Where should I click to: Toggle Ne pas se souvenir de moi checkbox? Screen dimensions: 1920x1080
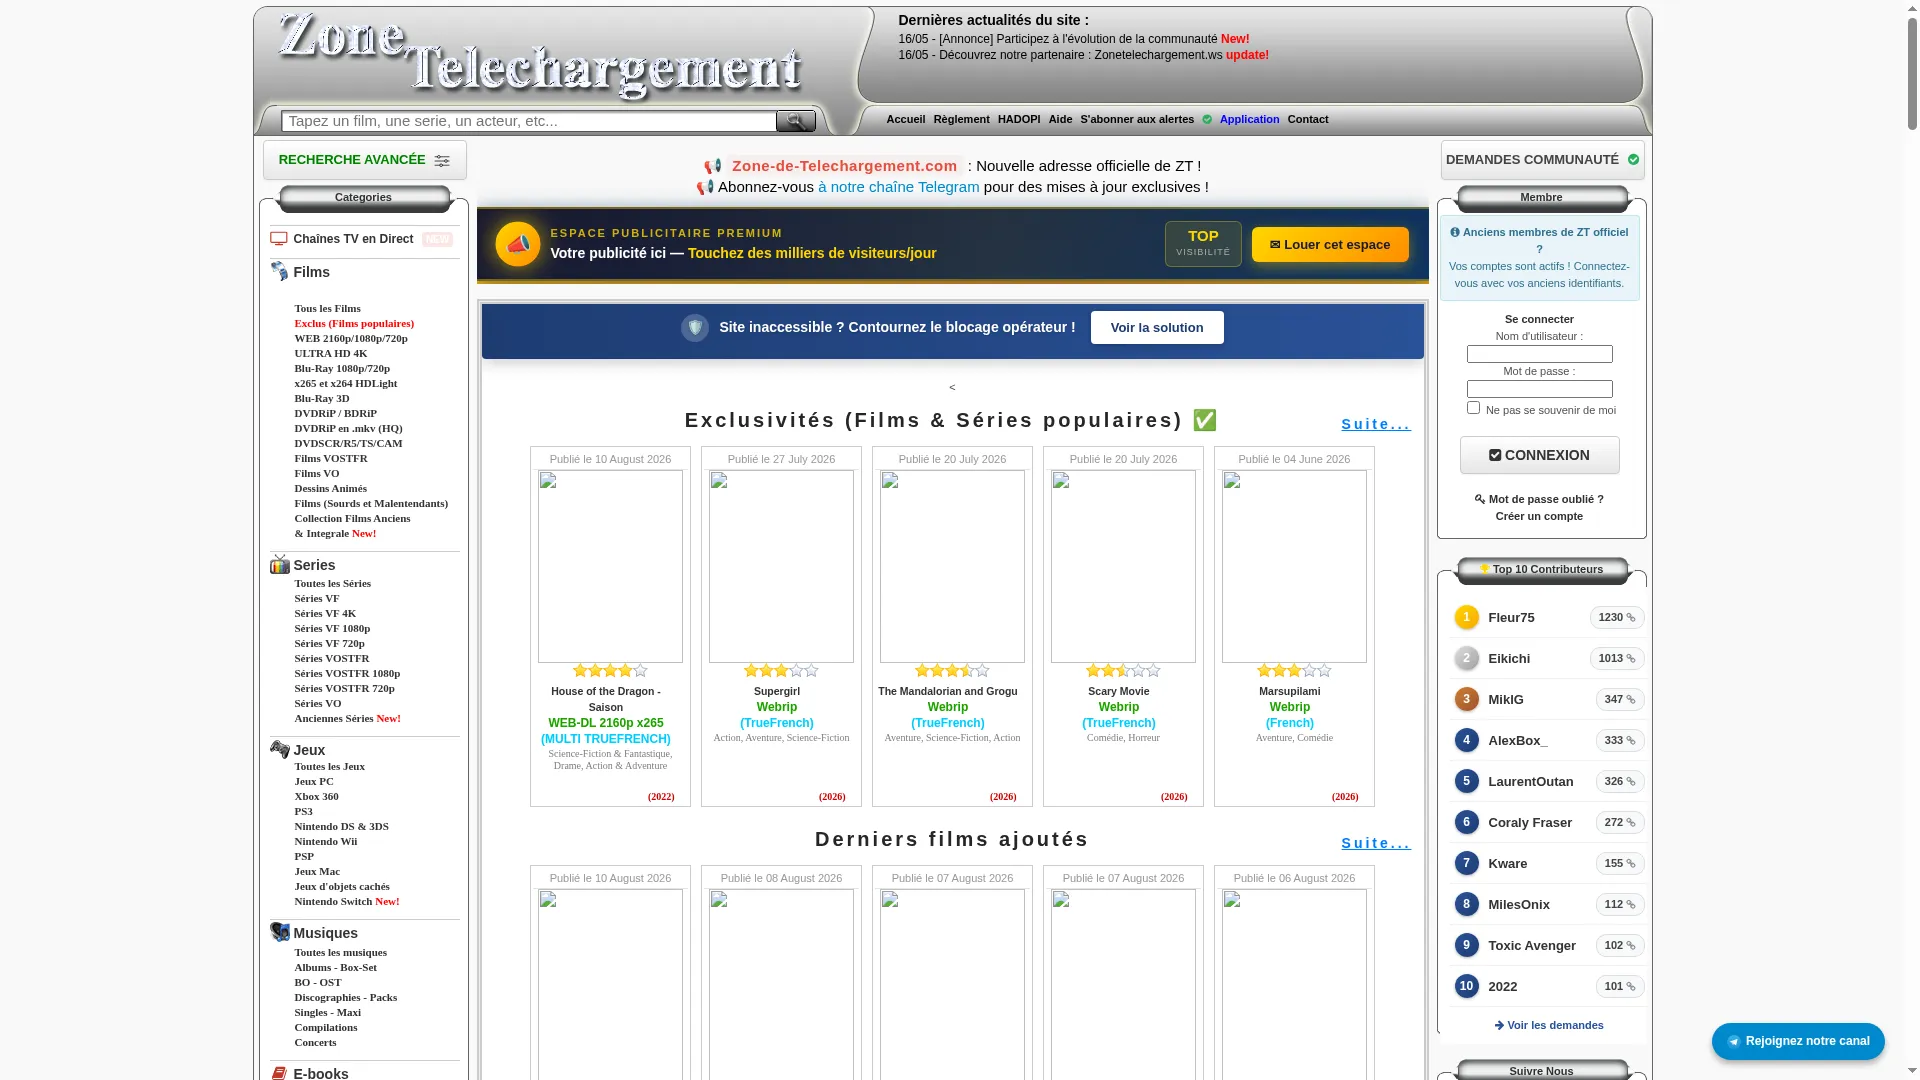point(1473,408)
